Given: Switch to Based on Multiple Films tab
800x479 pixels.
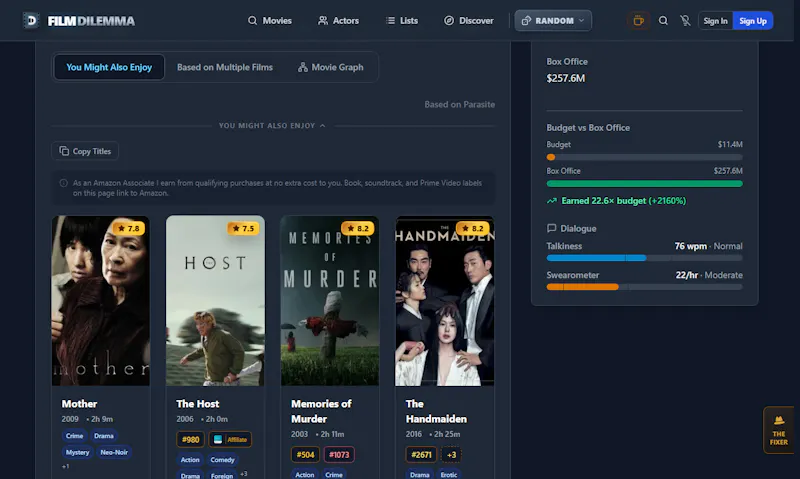Looking at the screenshot, I should [225, 67].
